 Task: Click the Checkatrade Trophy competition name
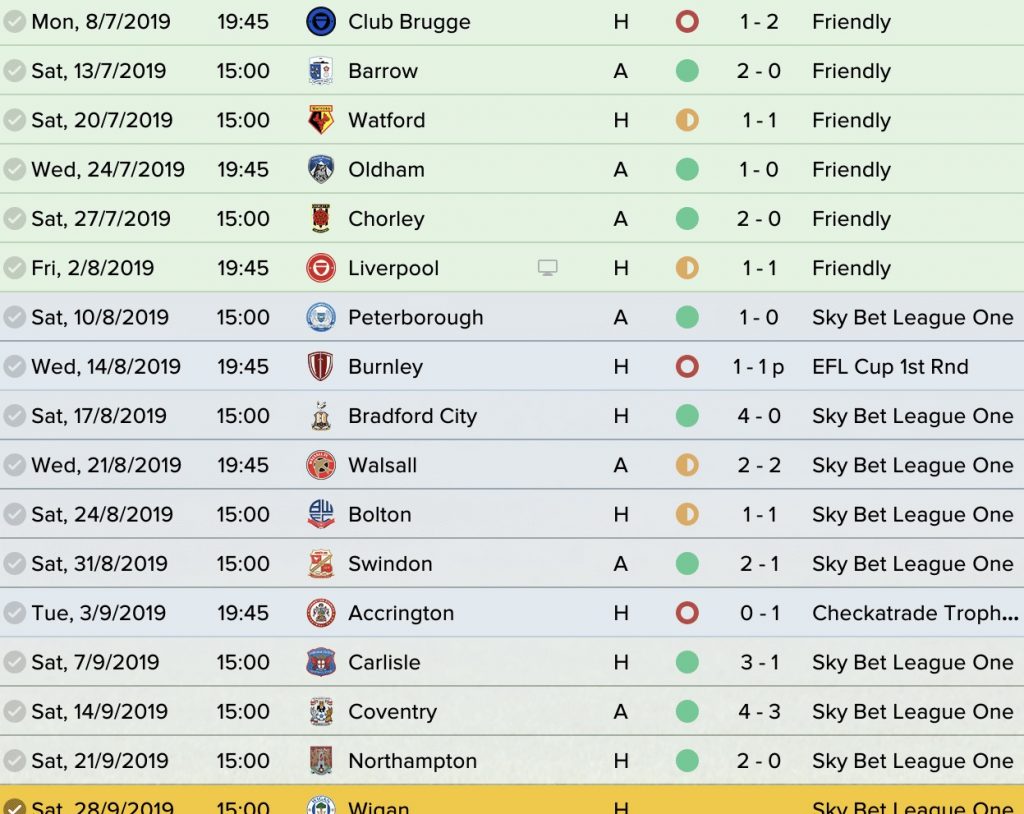[915, 613]
